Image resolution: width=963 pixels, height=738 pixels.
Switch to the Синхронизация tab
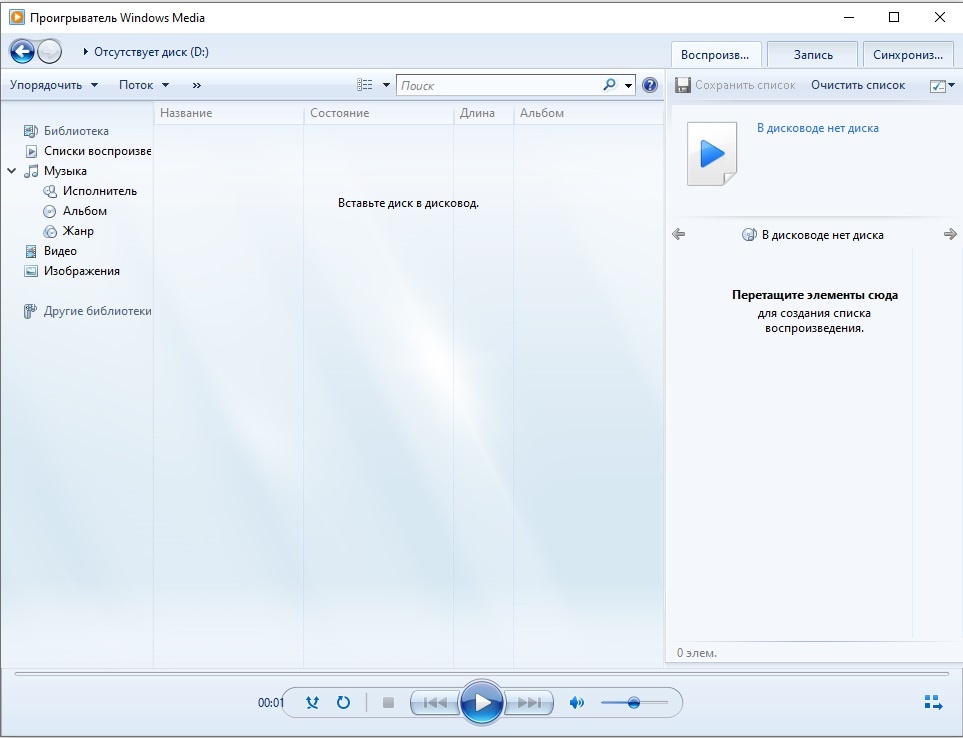click(x=908, y=55)
